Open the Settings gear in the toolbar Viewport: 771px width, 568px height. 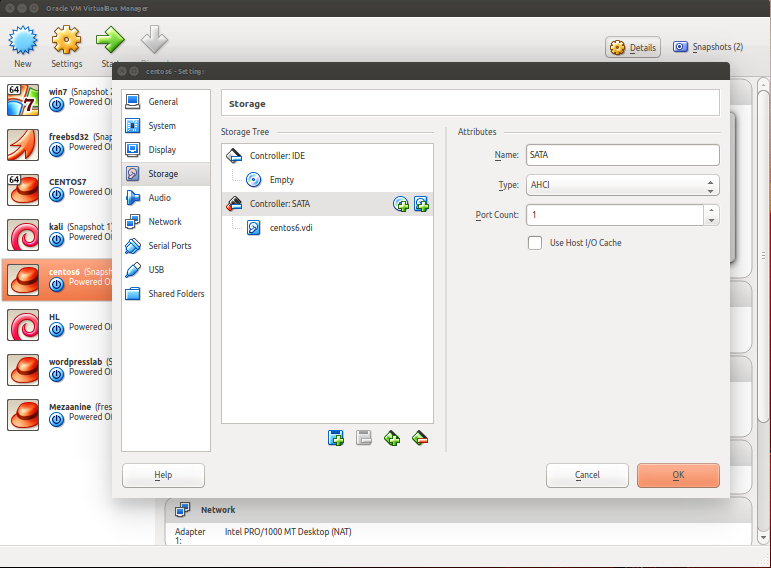67,45
